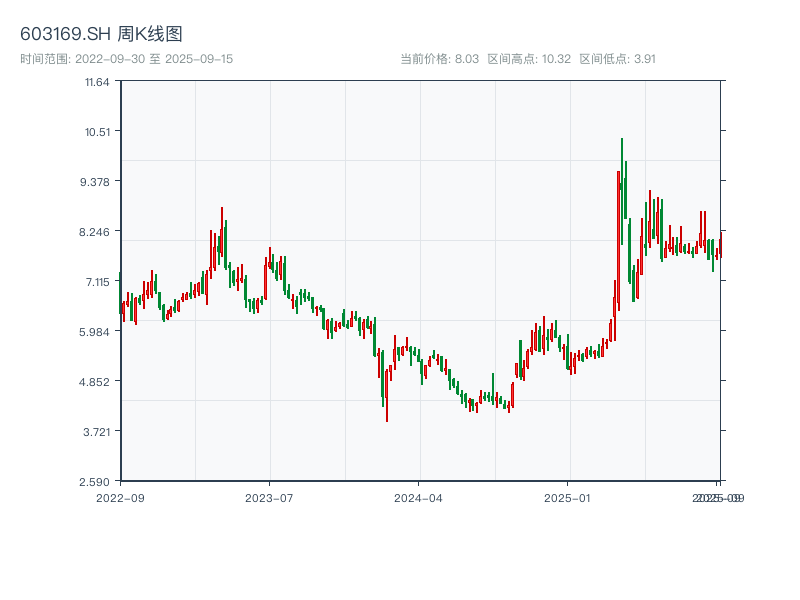Click y-axis value 5.984

94,332
